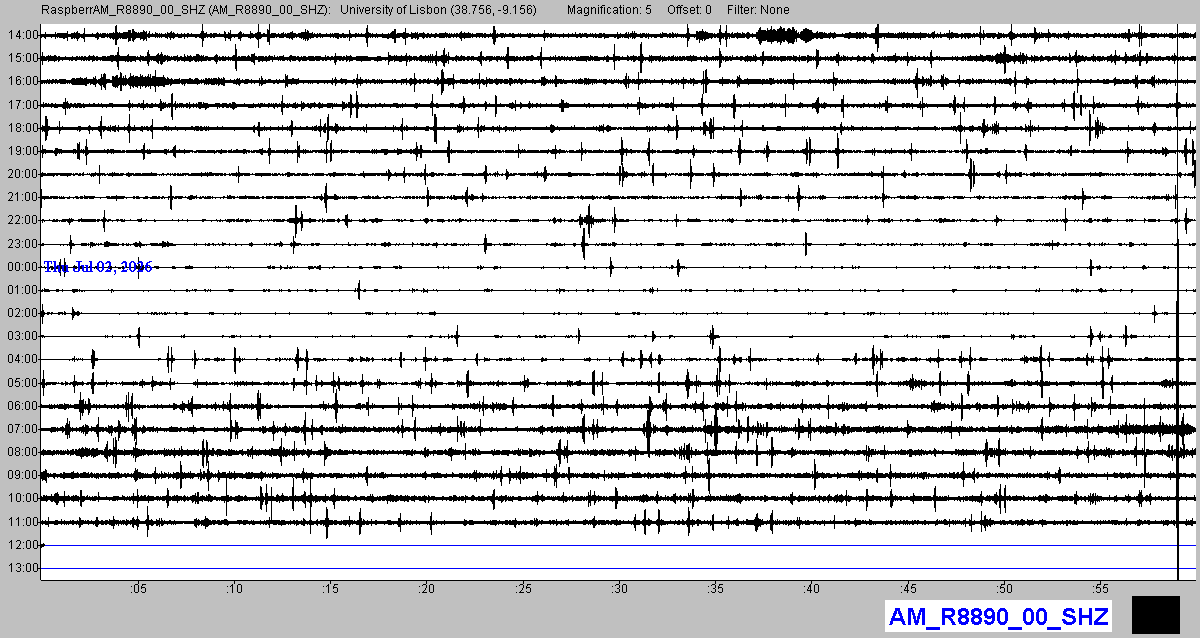The height and width of the screenshot is (638, 1200).
Task: Select the :25 minute axis label
Action: [523, 588]
